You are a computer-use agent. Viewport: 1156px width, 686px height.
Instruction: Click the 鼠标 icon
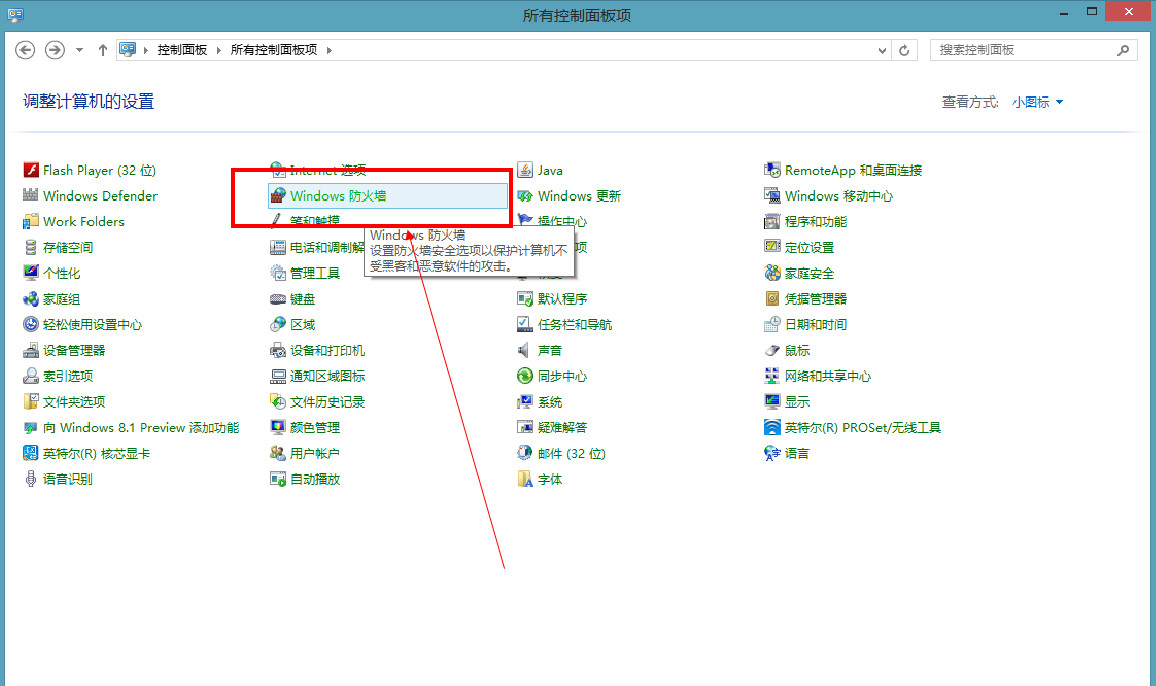coord(772,350)
